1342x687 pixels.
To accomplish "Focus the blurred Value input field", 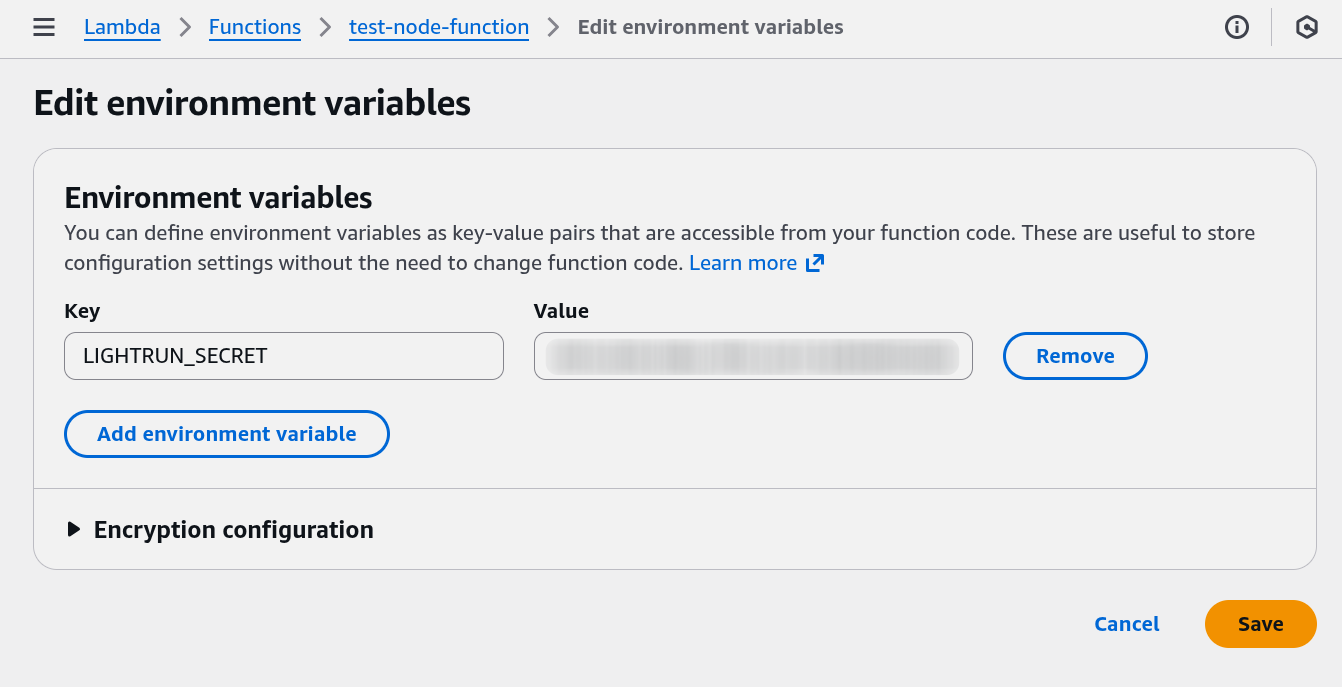I will pyautogui.click(x=753, y=356).
